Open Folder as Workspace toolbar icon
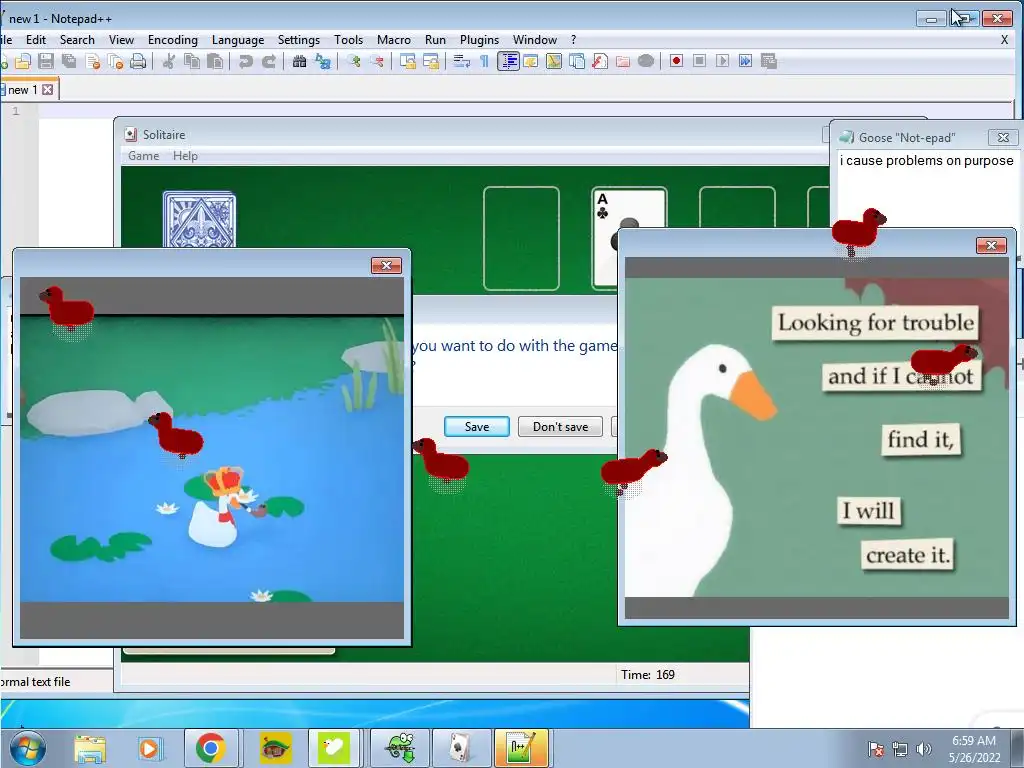Screen dimensions: 1024x768 [x=623, y=61]
